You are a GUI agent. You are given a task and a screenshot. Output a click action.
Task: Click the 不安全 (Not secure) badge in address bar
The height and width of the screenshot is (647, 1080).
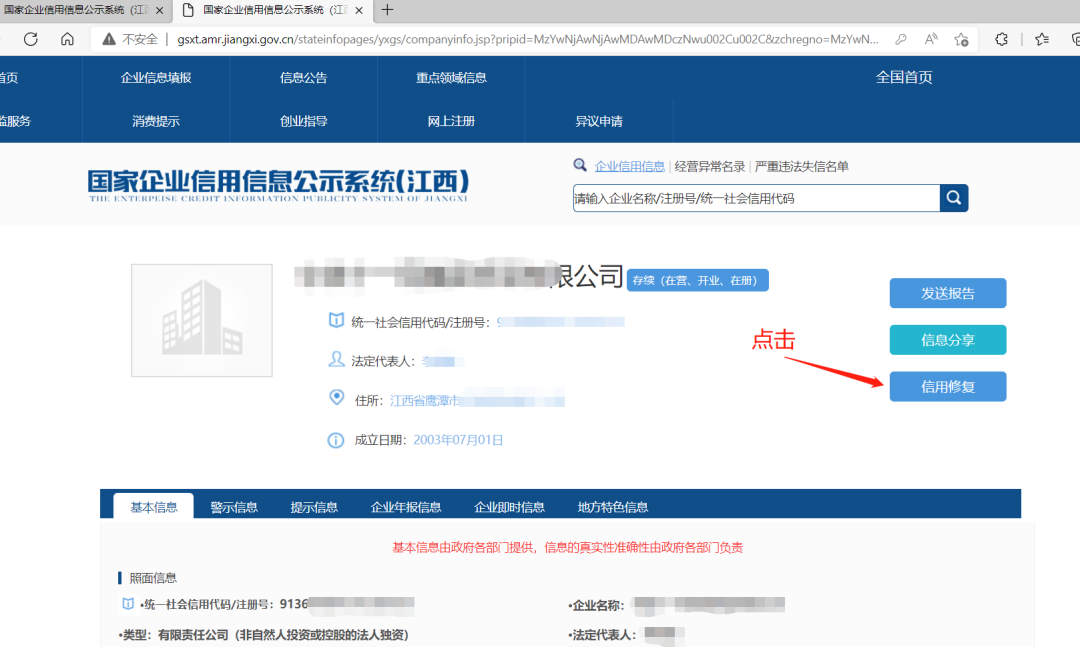(x=131, y=40)
